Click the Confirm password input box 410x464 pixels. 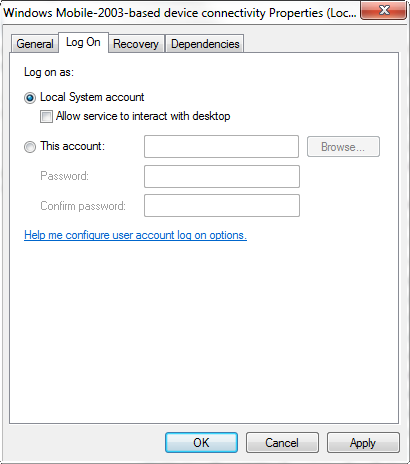[222, 206]
